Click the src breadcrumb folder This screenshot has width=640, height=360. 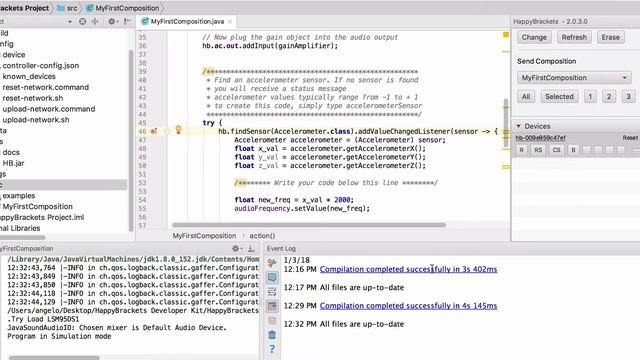click(67, 8)
